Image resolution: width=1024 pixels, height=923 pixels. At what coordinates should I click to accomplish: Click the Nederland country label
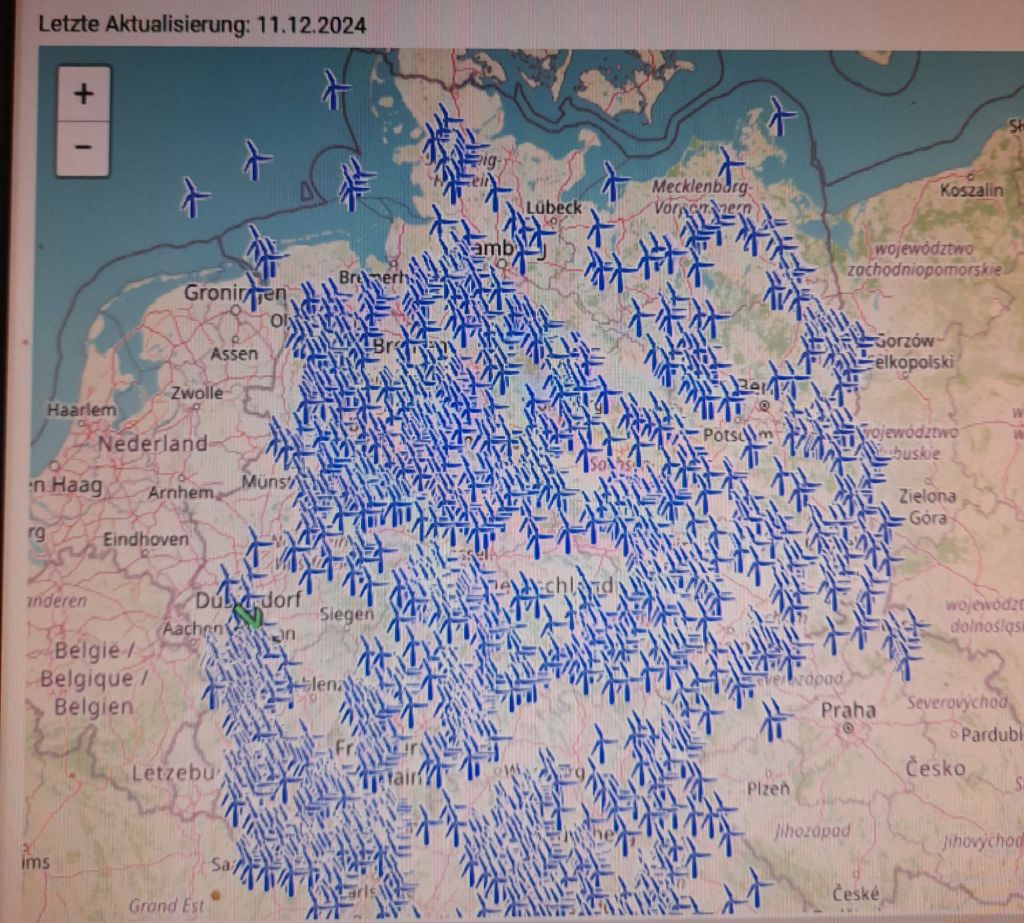pos(153,443)
